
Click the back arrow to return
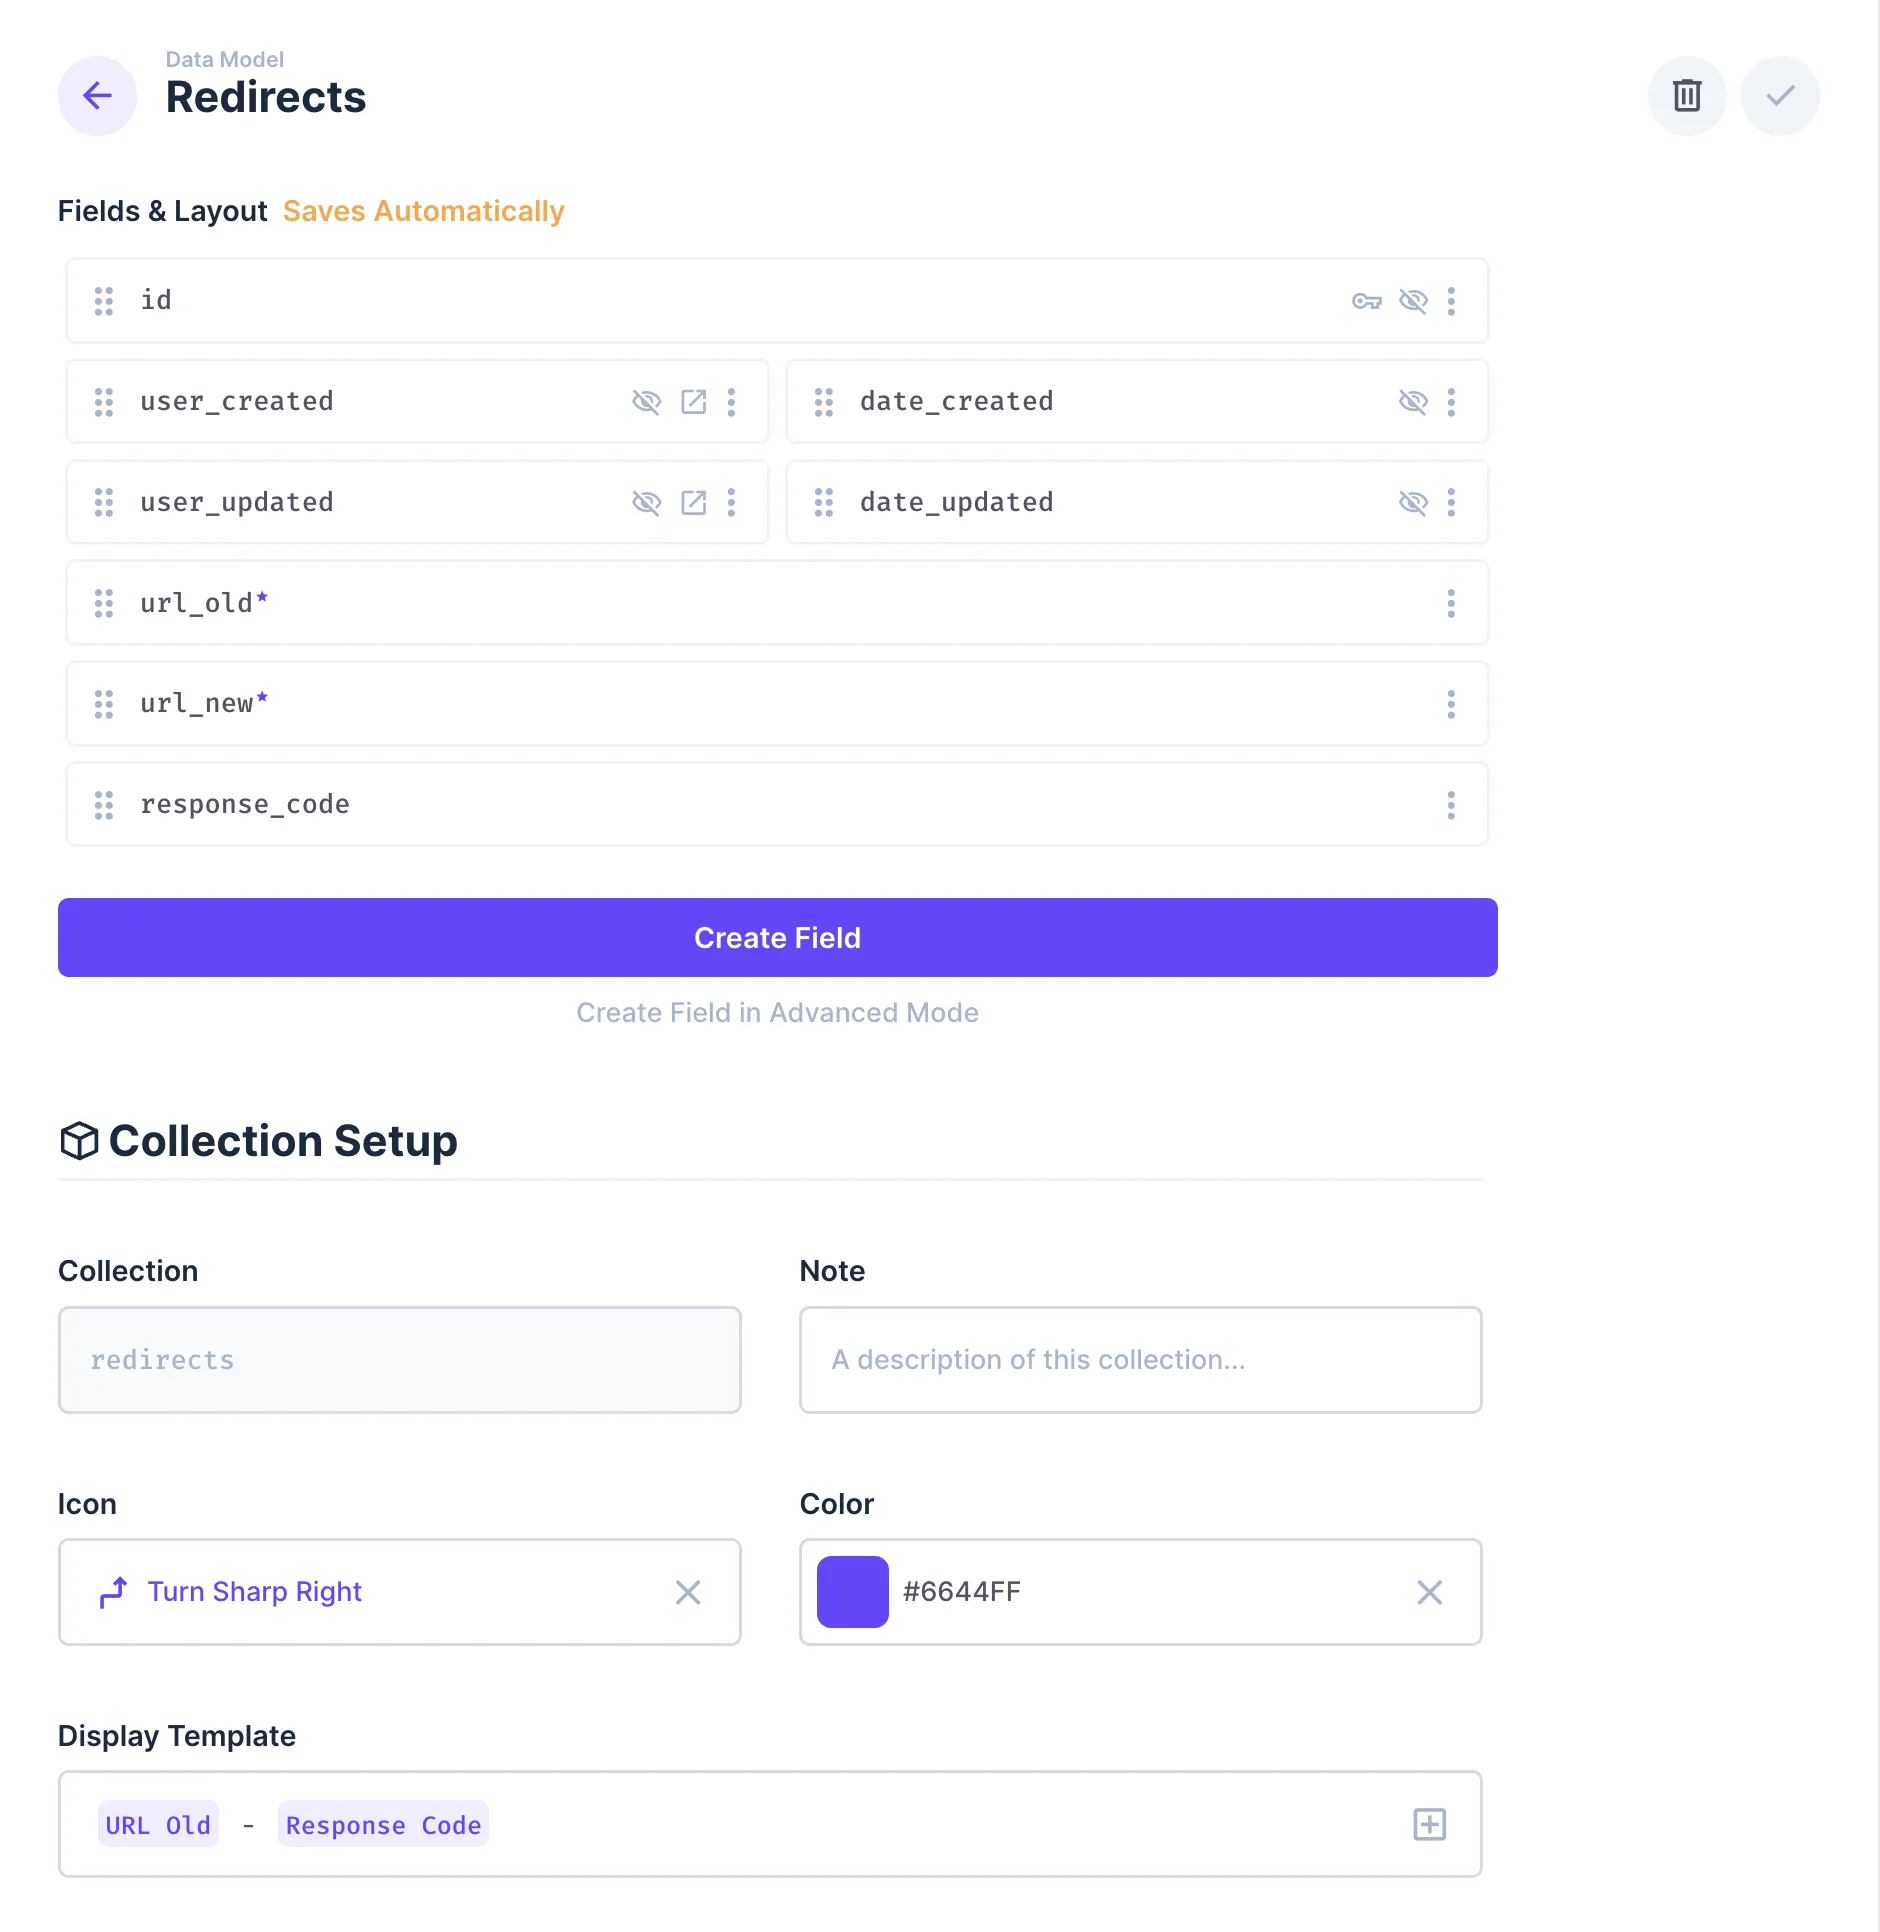pos(97,96)
